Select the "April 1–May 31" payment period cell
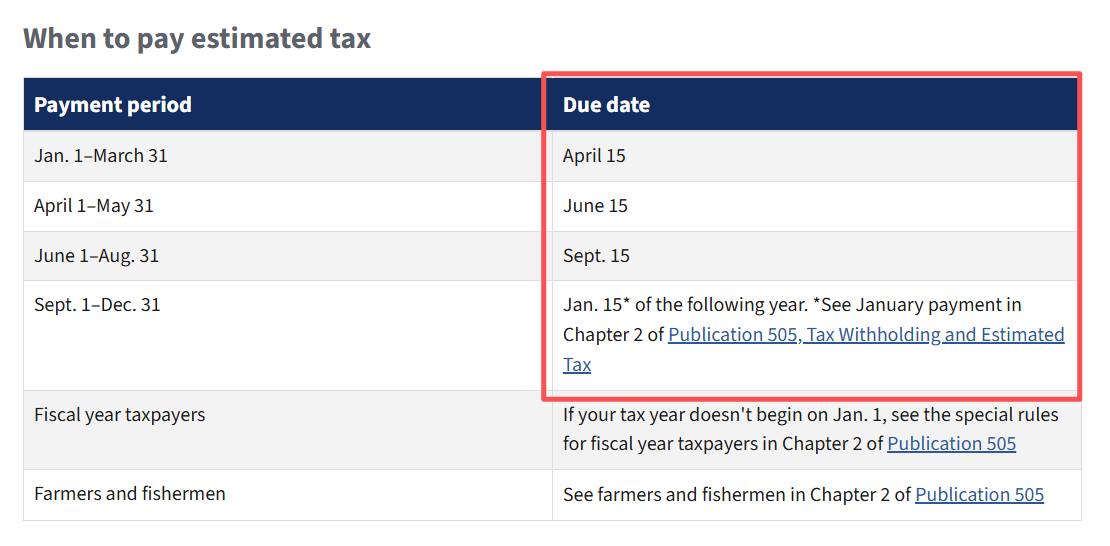This screenshot has width=1110, height=546. click(x=94, y=206)
